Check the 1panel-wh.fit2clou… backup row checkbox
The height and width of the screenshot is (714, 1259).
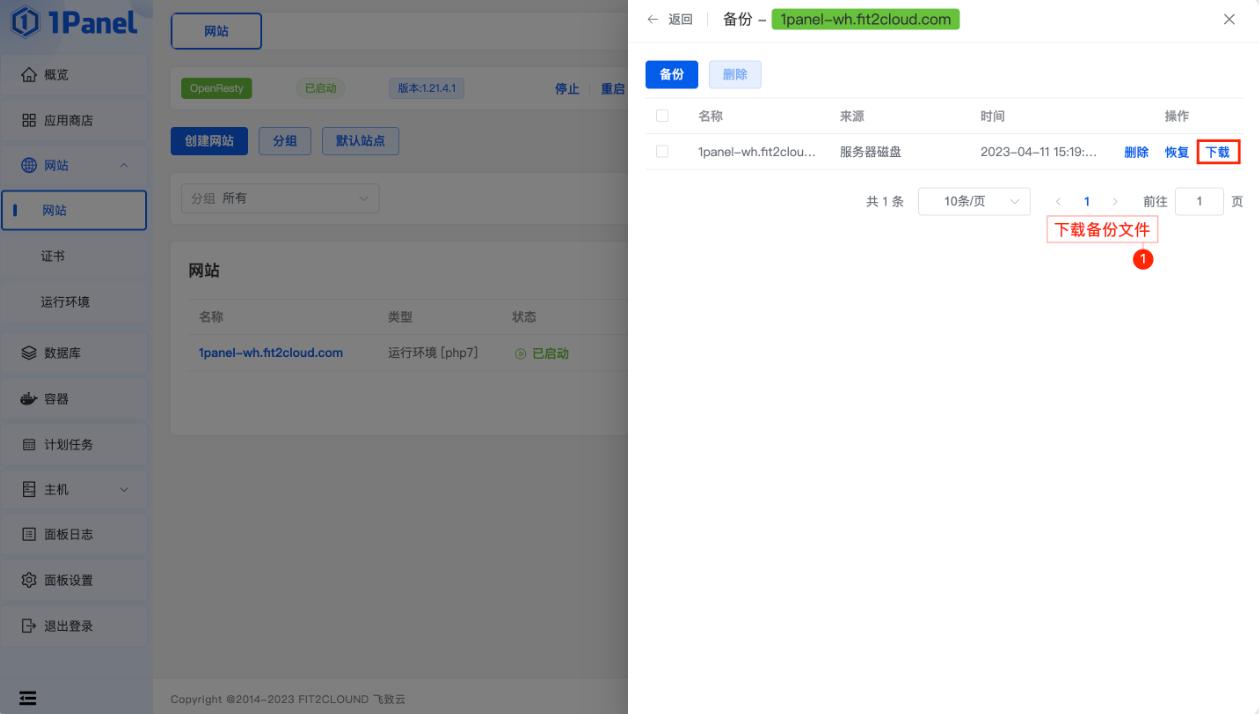click(662, 152)
